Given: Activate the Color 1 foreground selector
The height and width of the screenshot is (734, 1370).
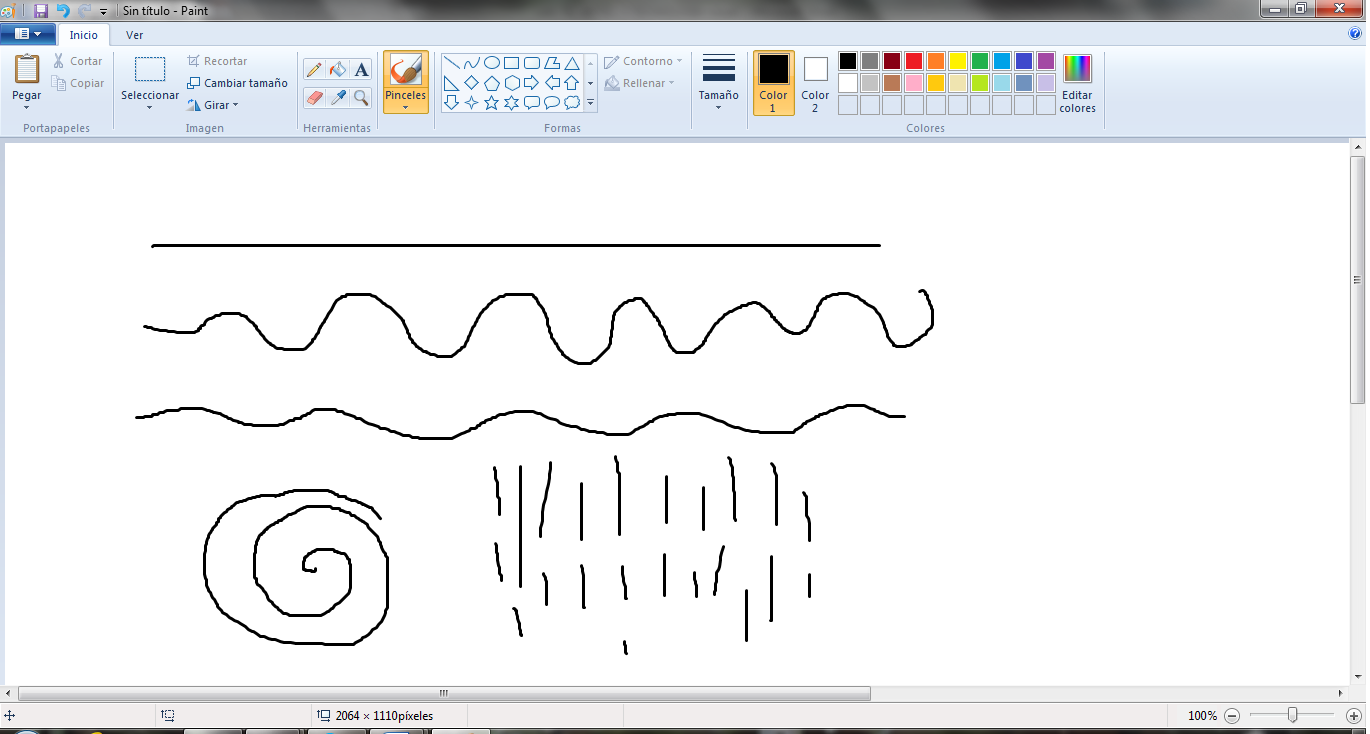Looking at the screenshot, I should 773,83.
